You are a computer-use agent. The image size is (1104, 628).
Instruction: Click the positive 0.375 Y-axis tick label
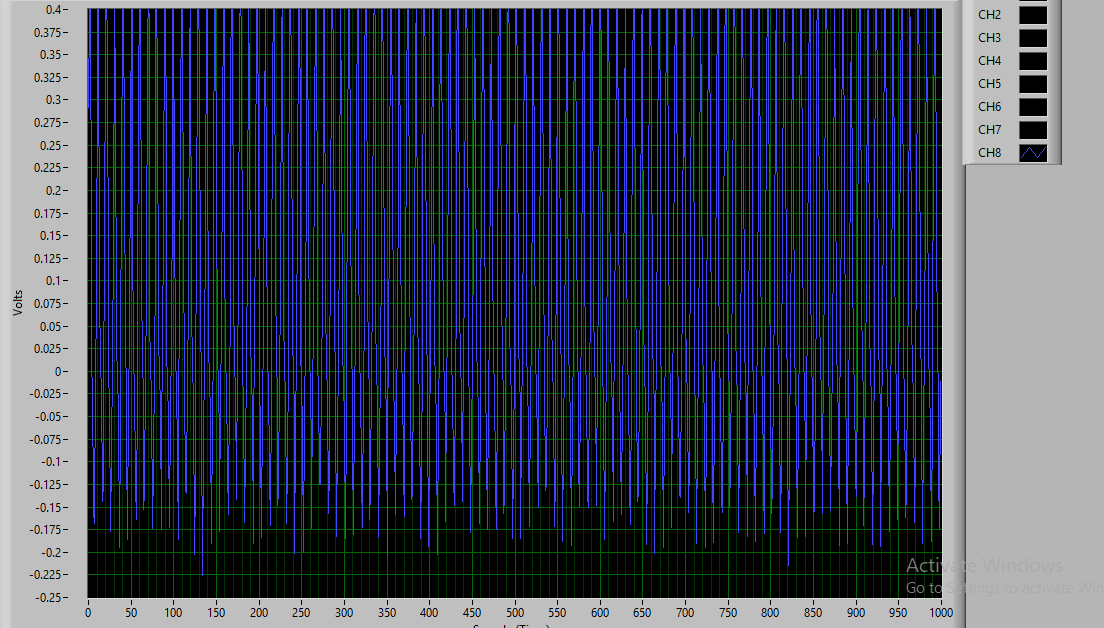pyautogui.click(x=48, y=32)
